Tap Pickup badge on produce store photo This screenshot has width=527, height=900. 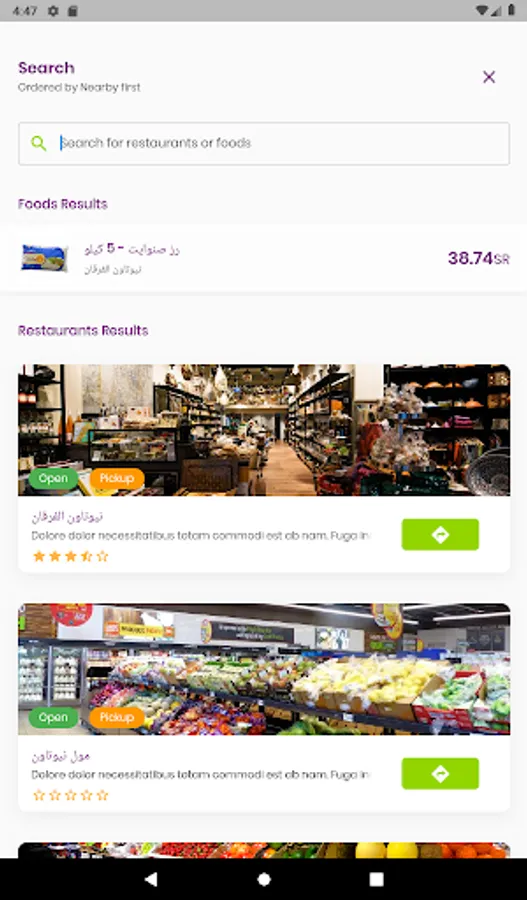pyautogui.click(x=117, y=717)
